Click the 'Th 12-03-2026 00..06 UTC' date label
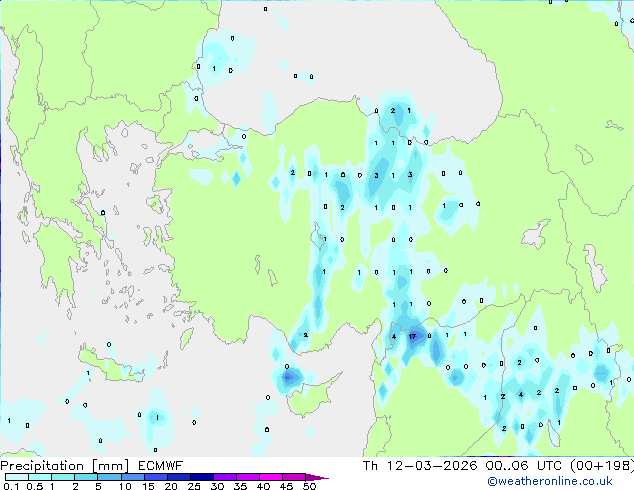 click(462, 466)
